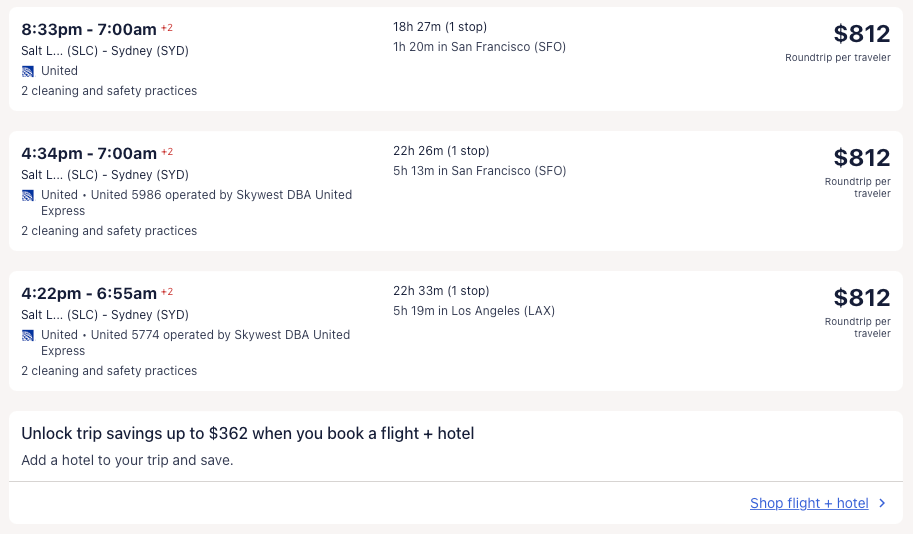Click $812 price of 22h 33m flight

pyautogui.click(x=861, y=298)
